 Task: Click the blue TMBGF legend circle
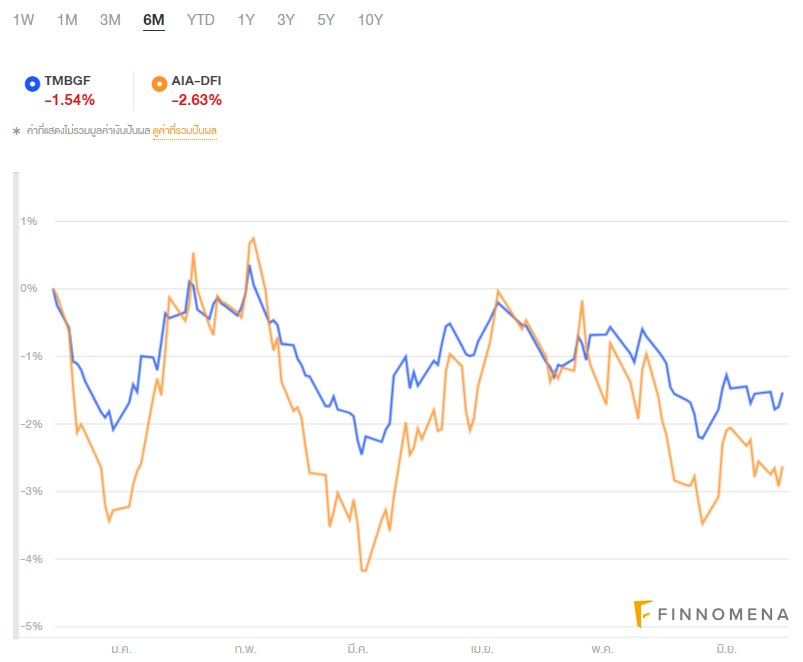[x=33, y=83]
